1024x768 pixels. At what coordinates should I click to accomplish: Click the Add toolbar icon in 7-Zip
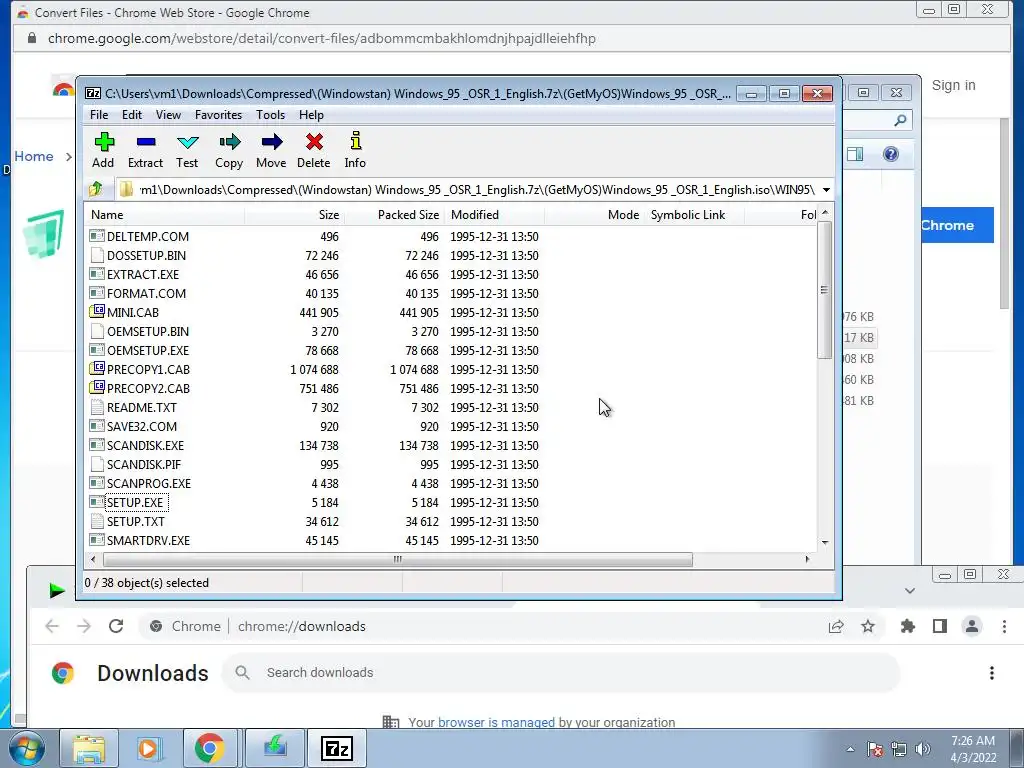(x=103, y=150)
